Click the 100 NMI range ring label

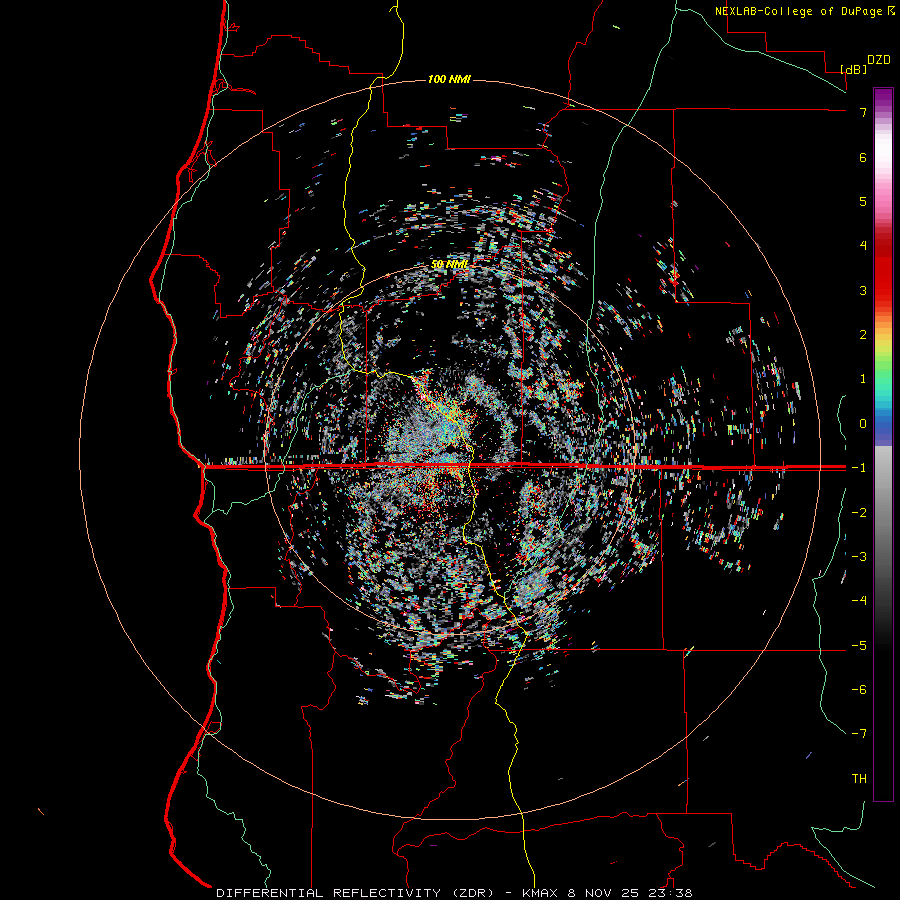tap(449, 79)
